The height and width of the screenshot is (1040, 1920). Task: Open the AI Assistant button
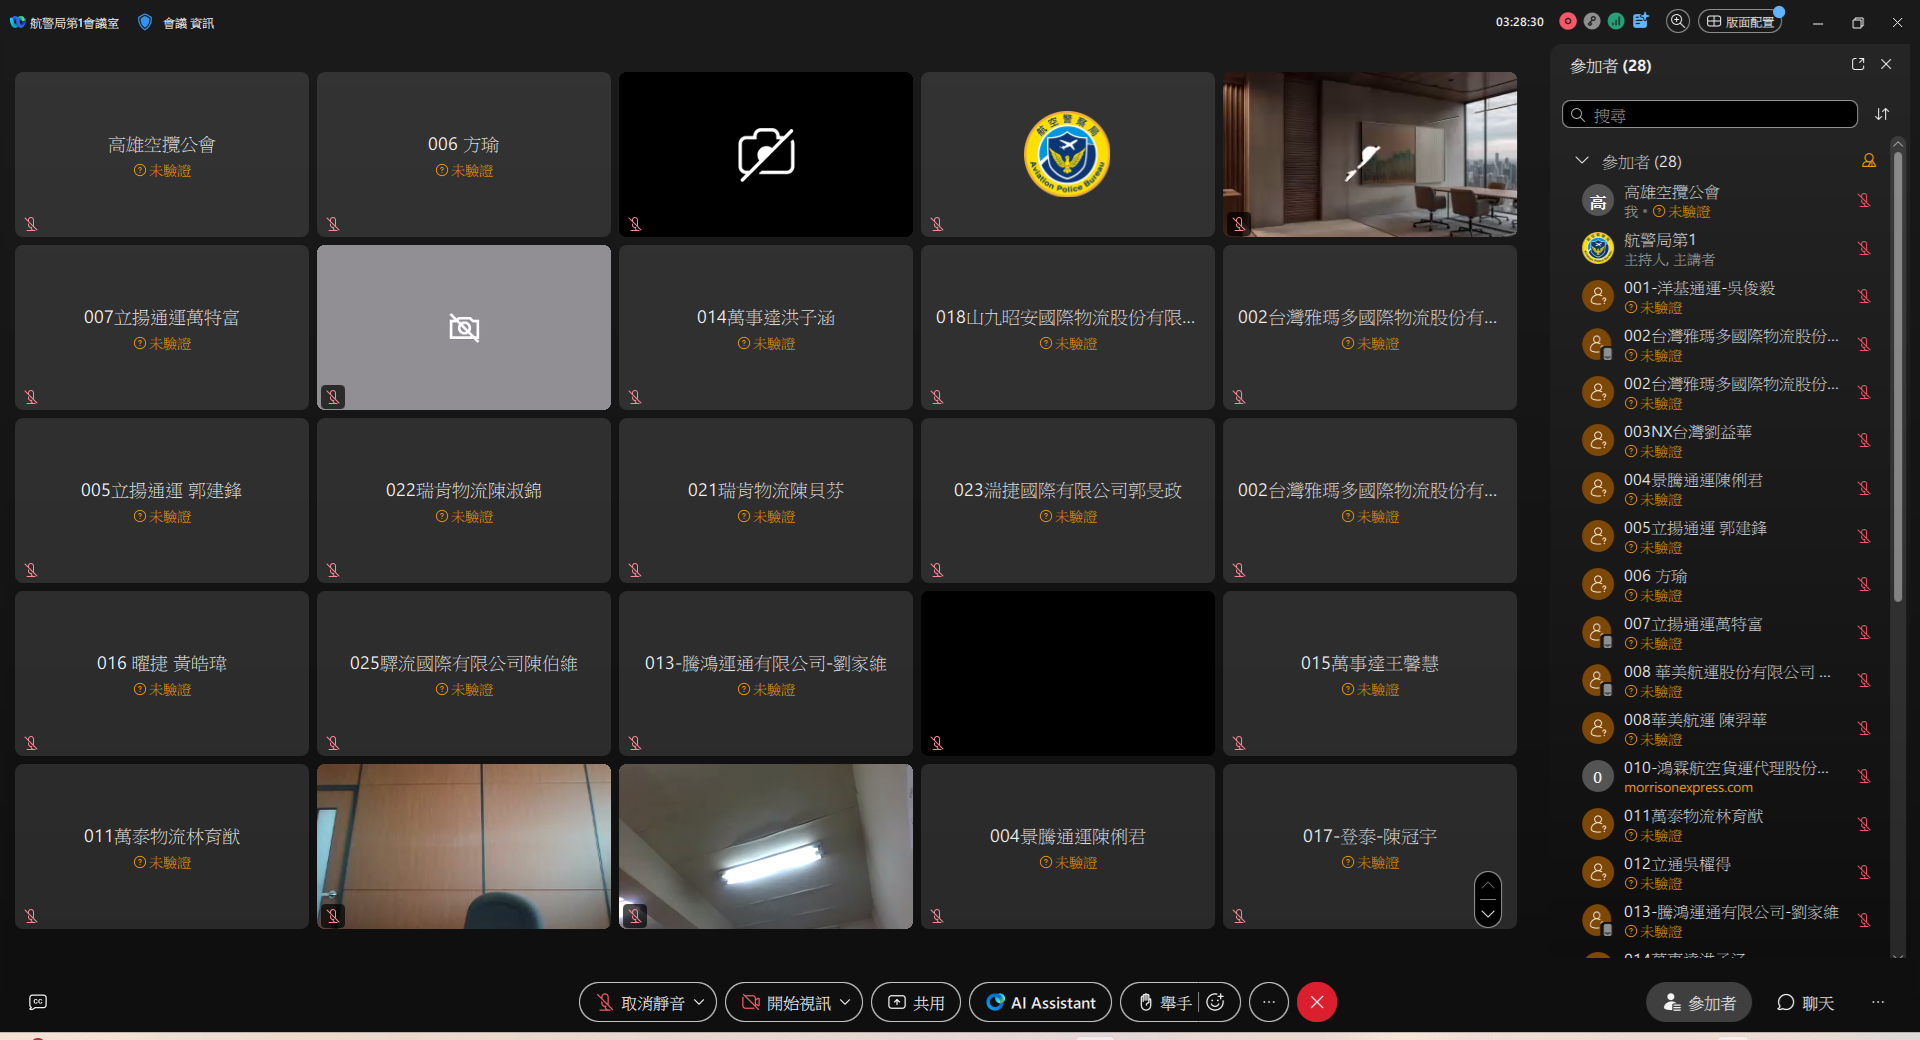pyautogui.click(x=1040, y=1002)
